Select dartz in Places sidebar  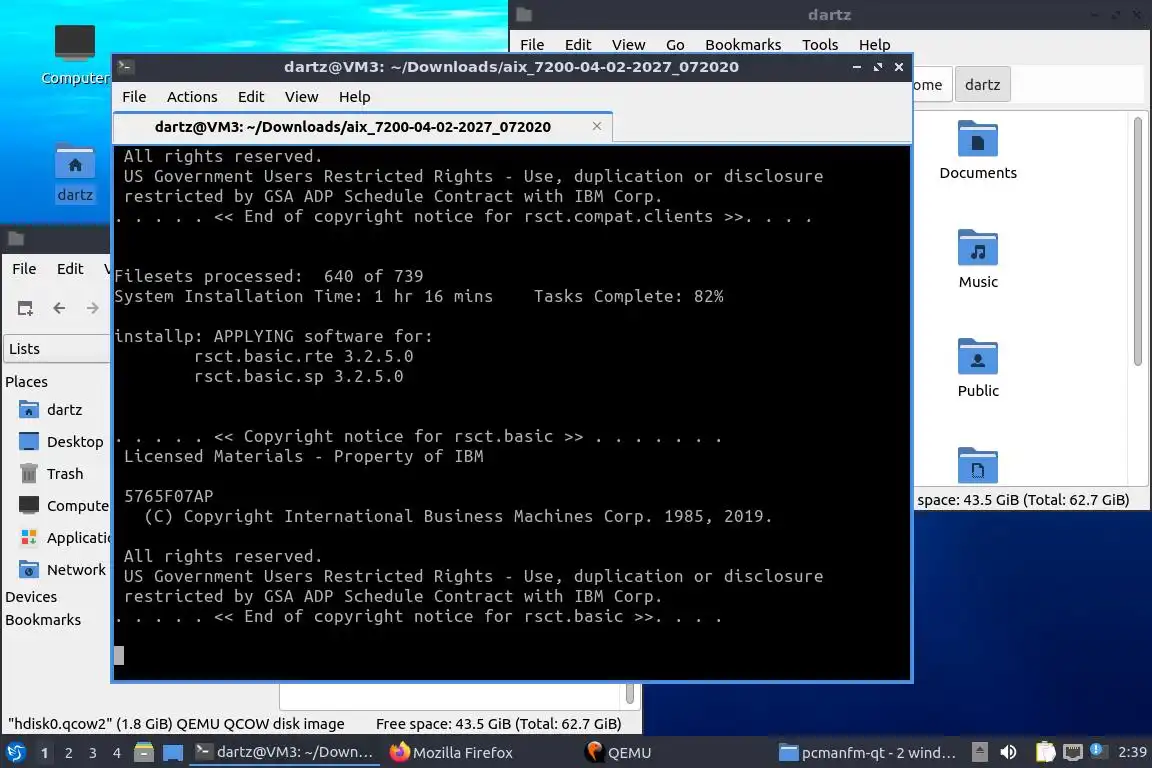coord(57,410)
